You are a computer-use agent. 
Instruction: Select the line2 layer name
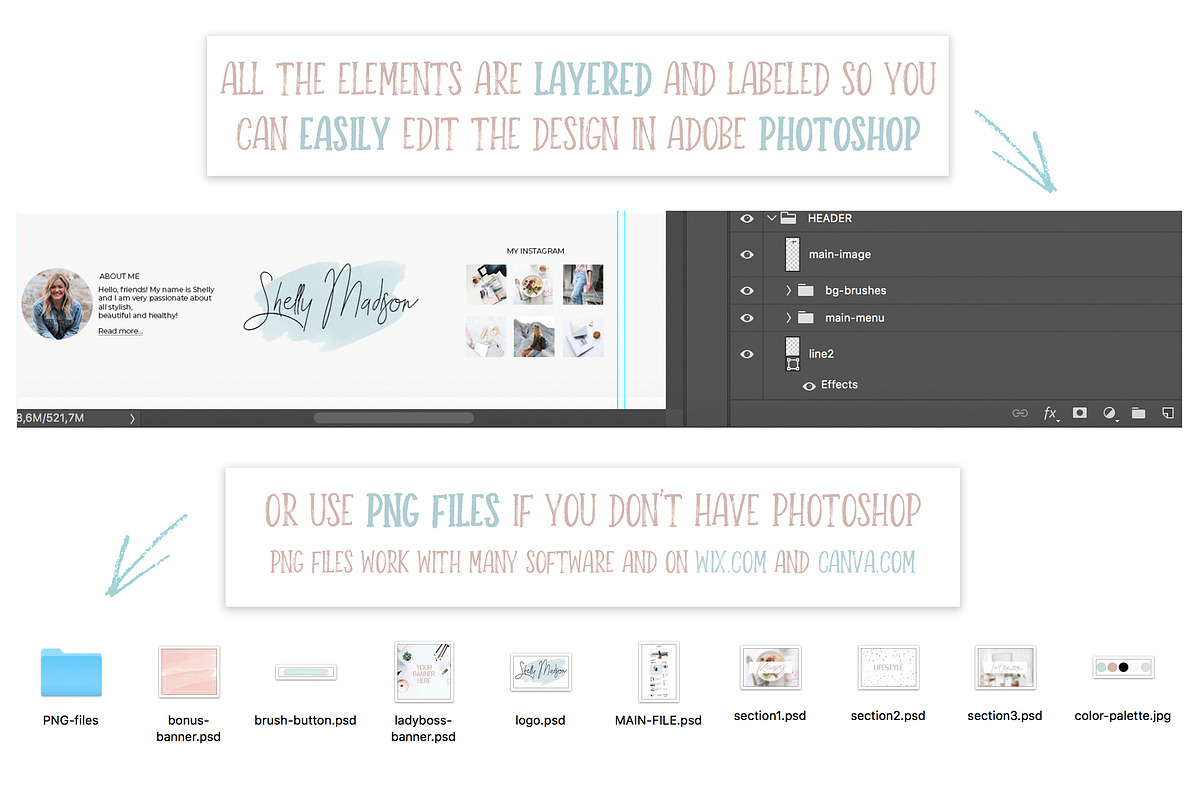[x=823, y=354]
